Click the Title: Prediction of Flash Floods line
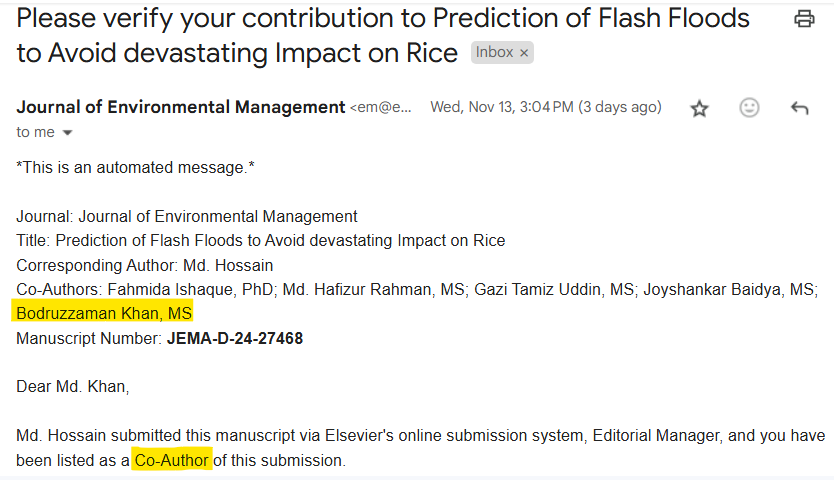This screenshot has height=480, width=834. coord(261,241)
